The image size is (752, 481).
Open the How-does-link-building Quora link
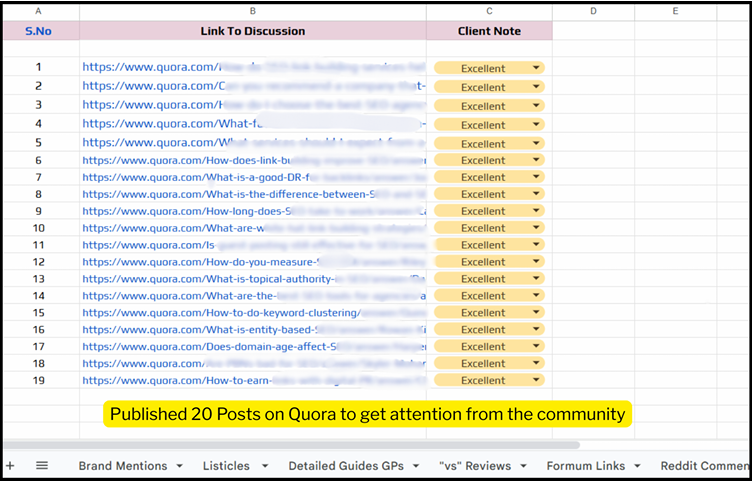pos(254,160)
